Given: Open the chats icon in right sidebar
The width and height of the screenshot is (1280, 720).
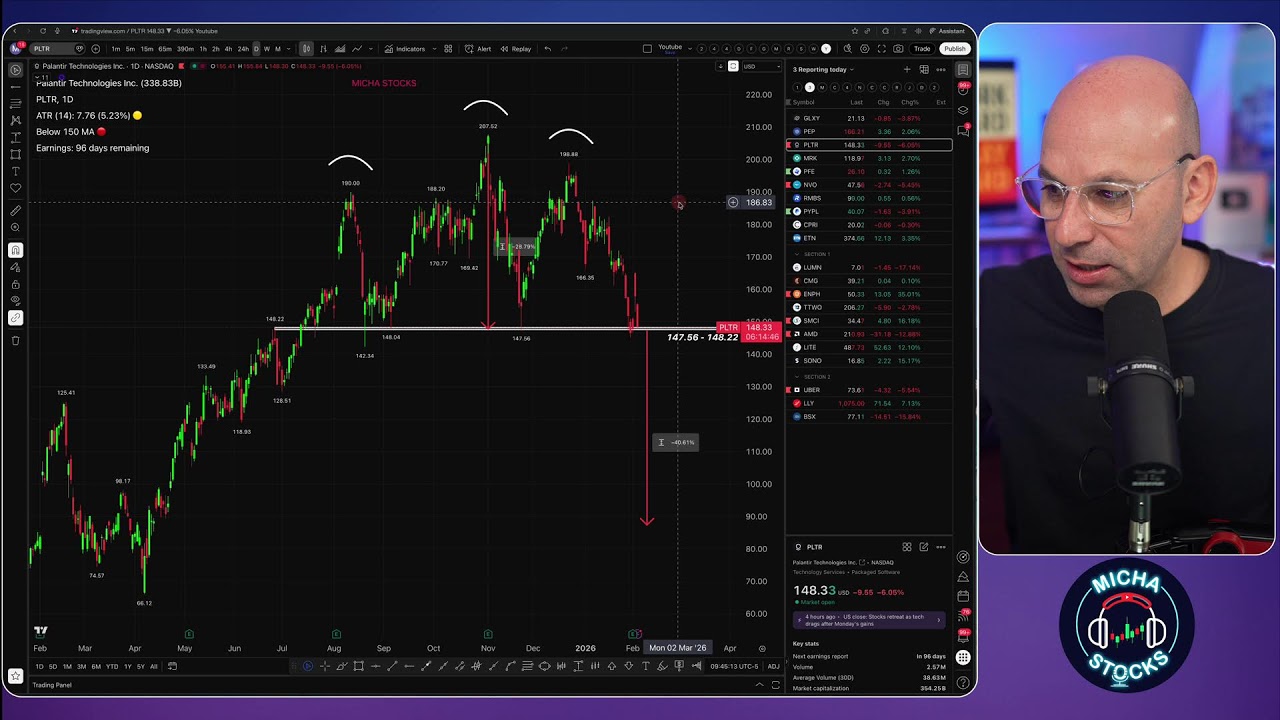Looking at the screenshot, I should (963, 130).
